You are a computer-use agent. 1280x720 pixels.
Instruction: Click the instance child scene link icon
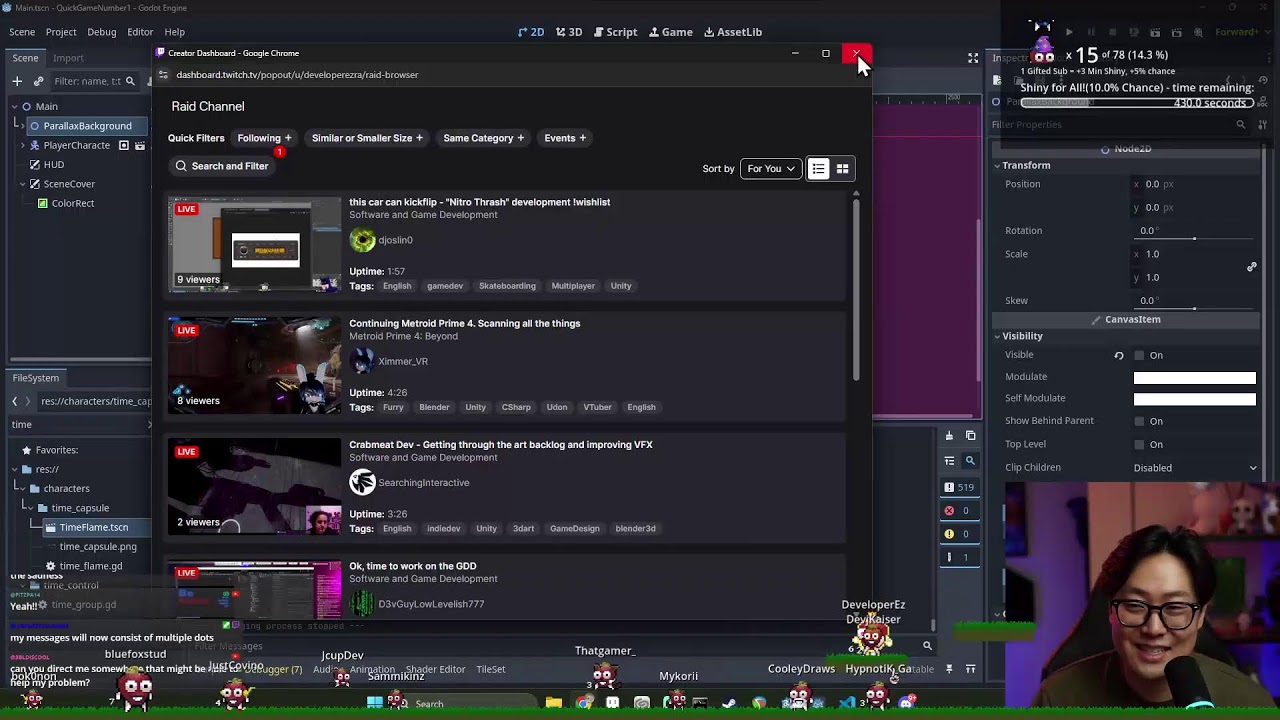38,81
